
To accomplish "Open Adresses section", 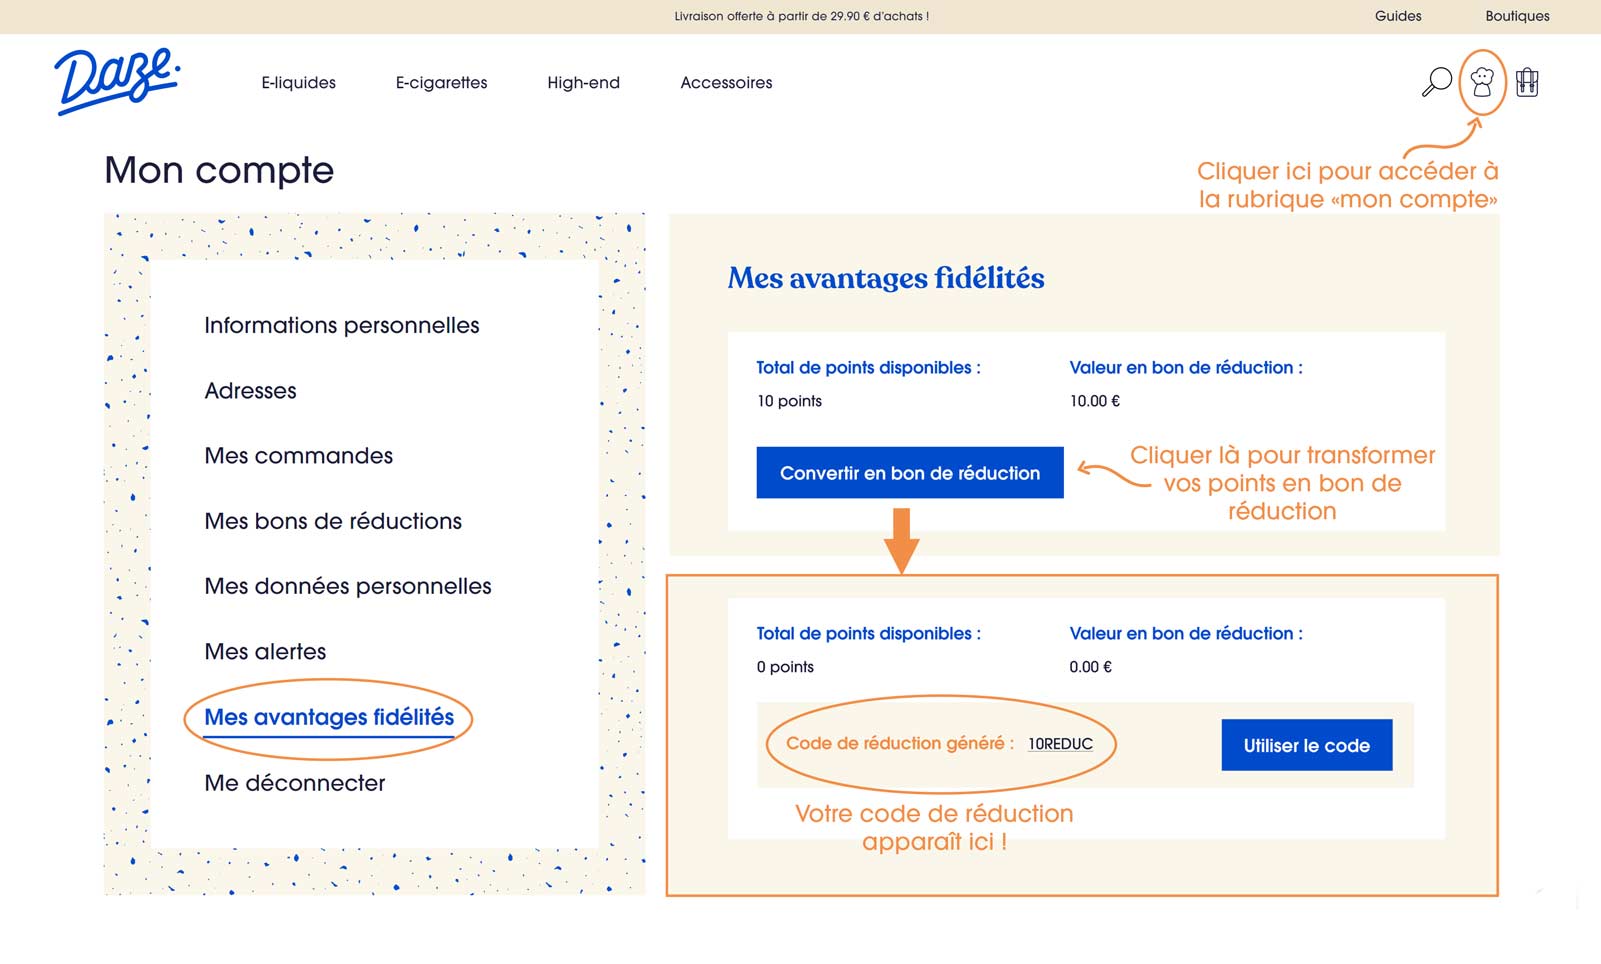I will coord(250,391).
